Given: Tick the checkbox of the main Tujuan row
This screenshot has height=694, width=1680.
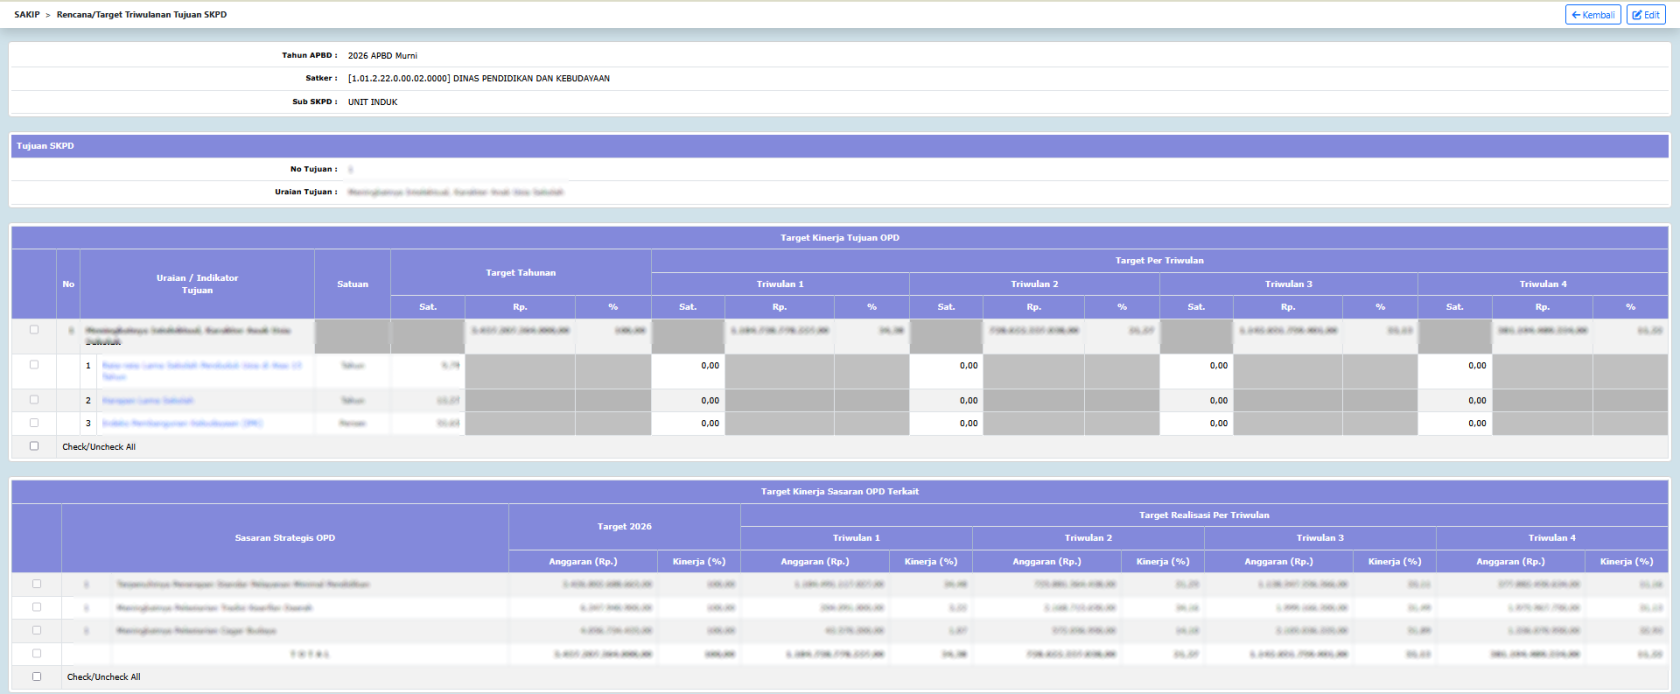Looking at the screenshot, I should pos(34,329).
